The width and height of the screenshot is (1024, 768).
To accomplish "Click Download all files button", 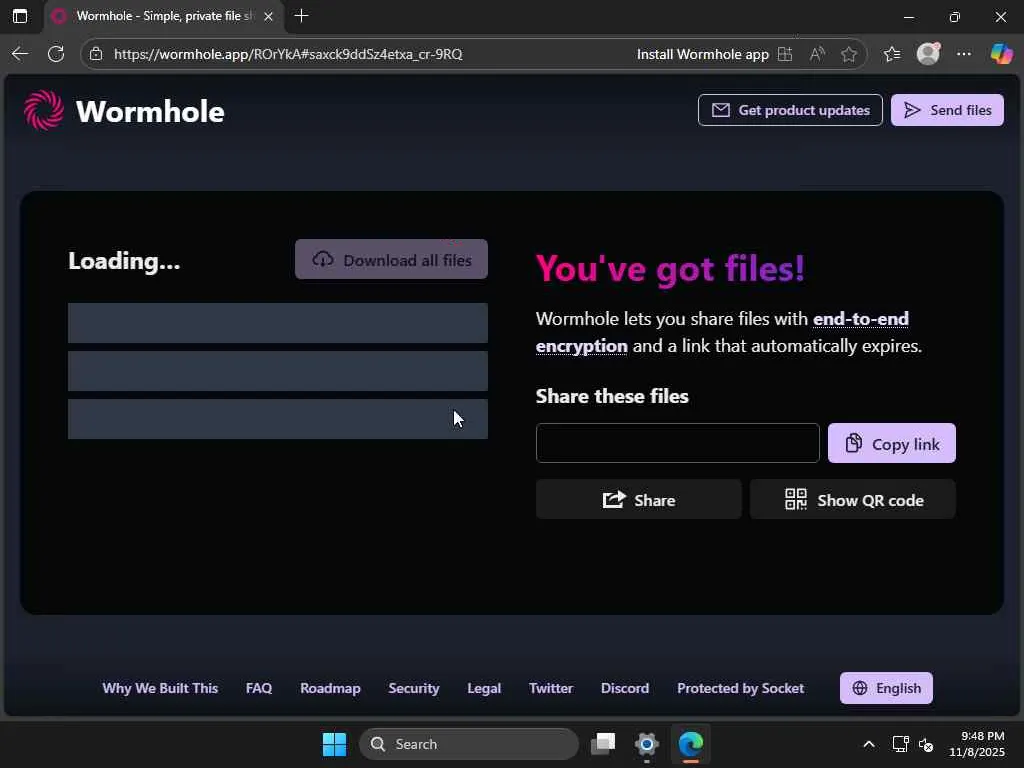I will (391, 260).
